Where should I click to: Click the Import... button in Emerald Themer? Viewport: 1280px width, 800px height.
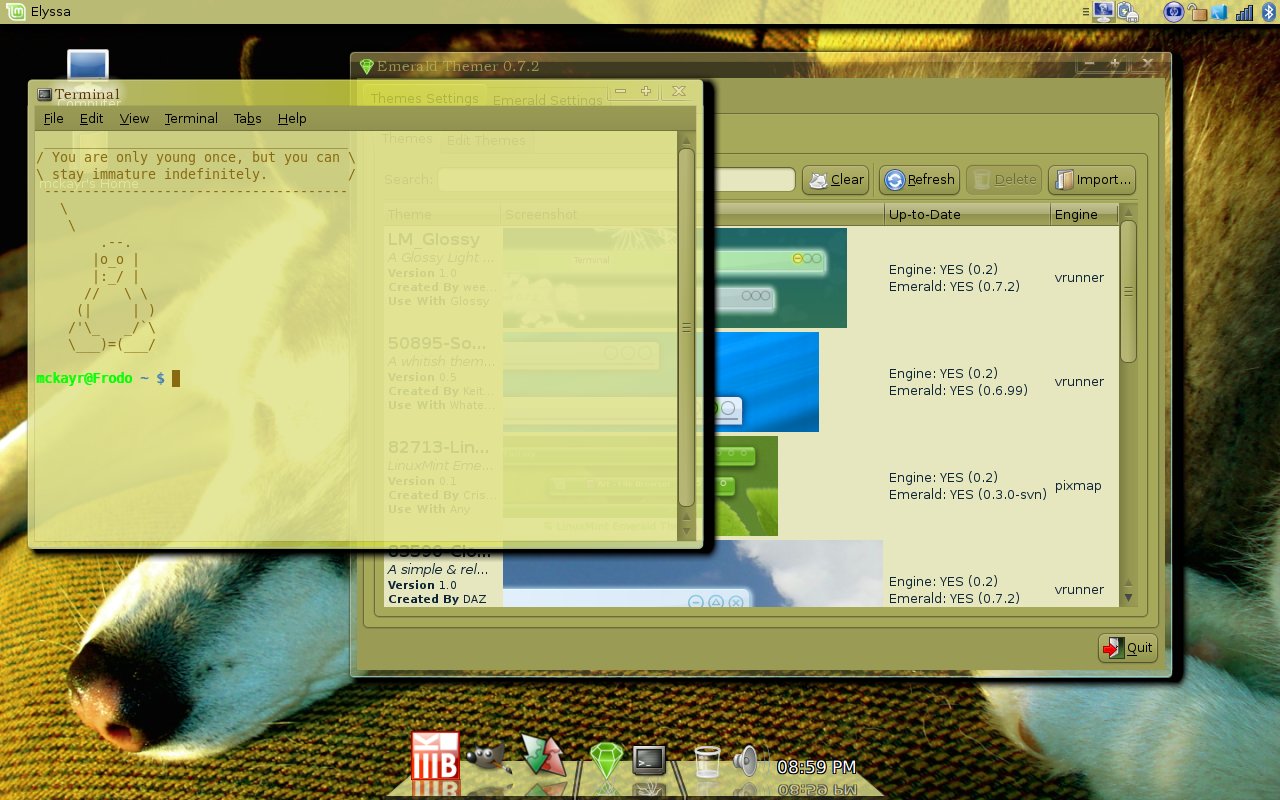pos(1092,180)
